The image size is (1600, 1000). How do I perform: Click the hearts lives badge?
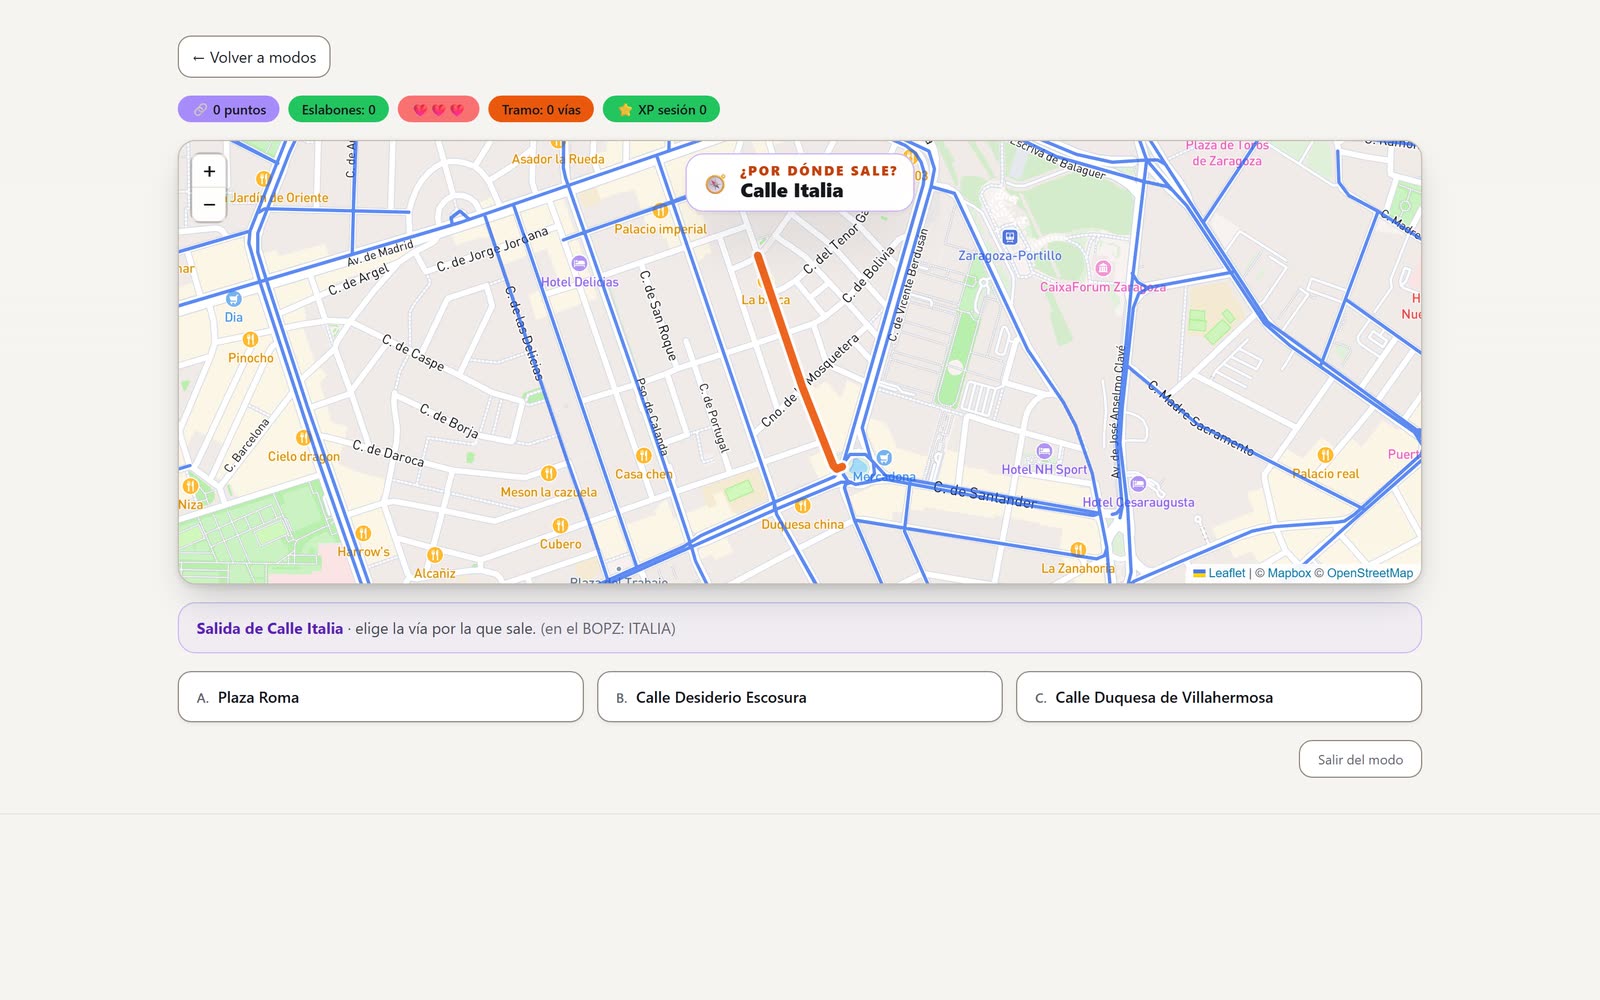[x=438, y=109]
